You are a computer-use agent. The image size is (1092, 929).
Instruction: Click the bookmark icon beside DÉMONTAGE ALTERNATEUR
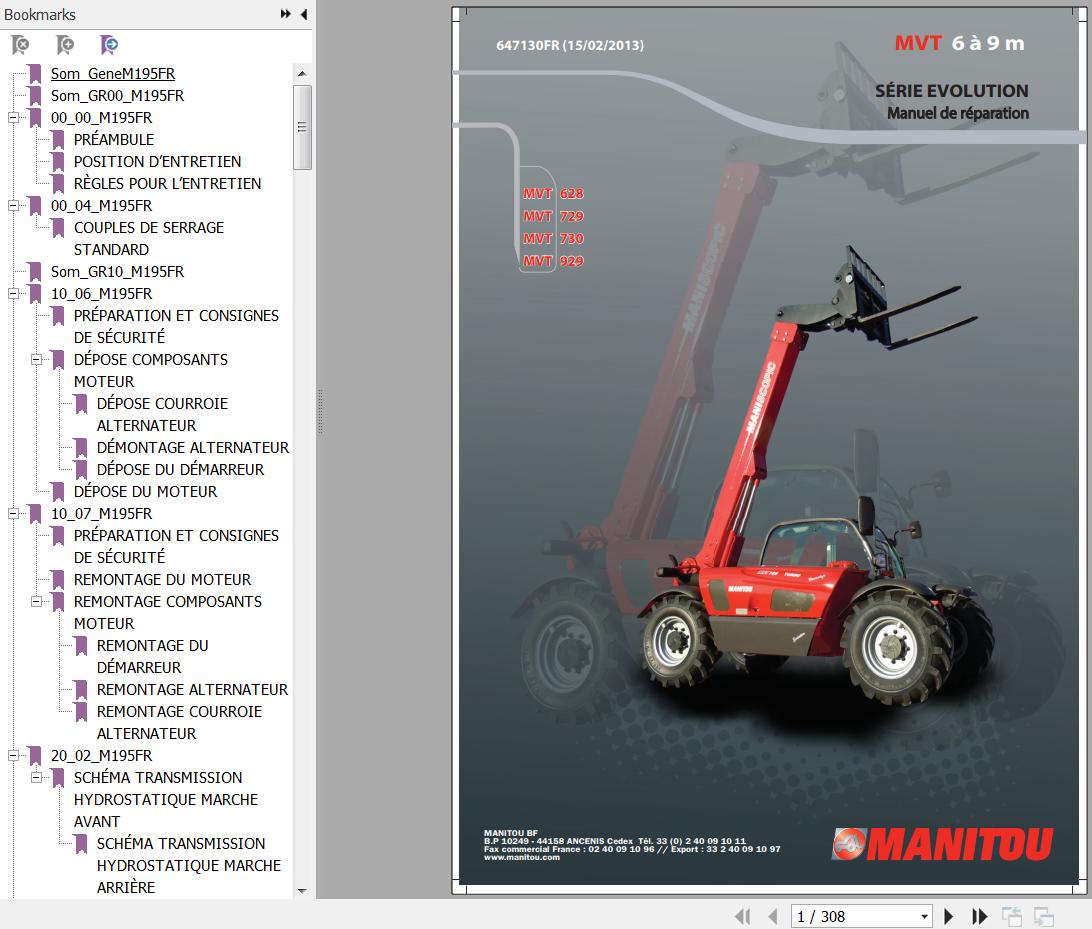click(x=81, y=448)
